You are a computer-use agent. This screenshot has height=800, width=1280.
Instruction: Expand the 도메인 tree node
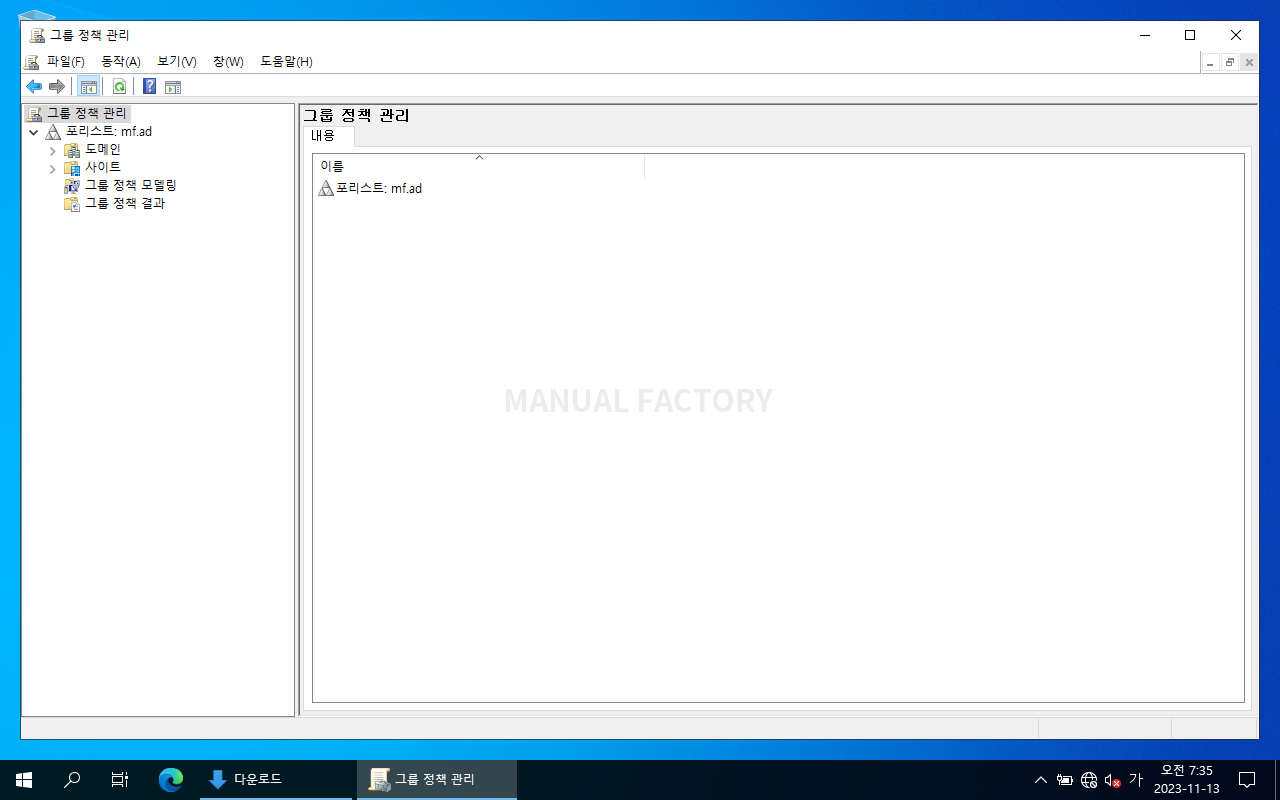[x=53, y=150]
